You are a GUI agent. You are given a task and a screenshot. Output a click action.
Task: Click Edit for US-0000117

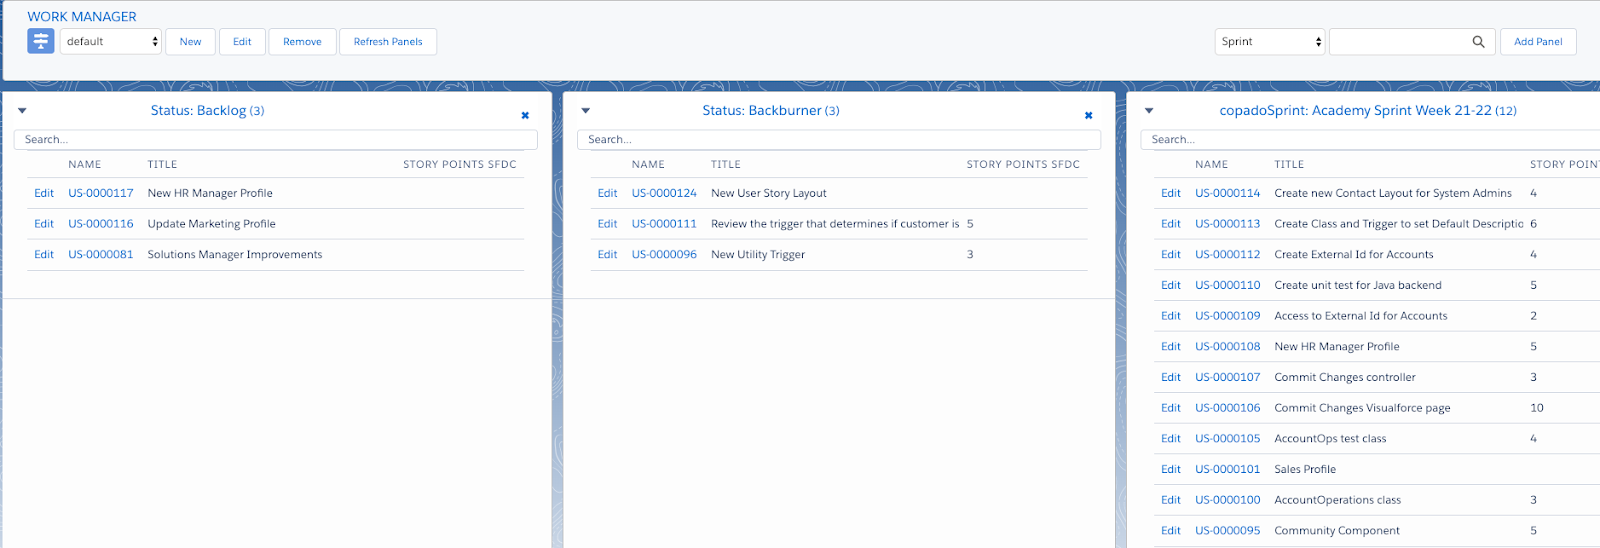click(x=44, y=193)
